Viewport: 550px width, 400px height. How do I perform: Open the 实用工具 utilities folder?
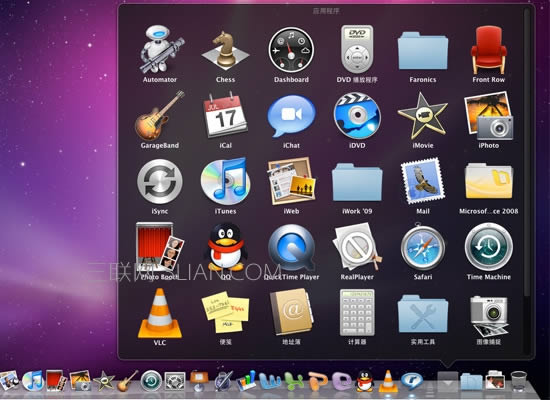click(423, 314)
